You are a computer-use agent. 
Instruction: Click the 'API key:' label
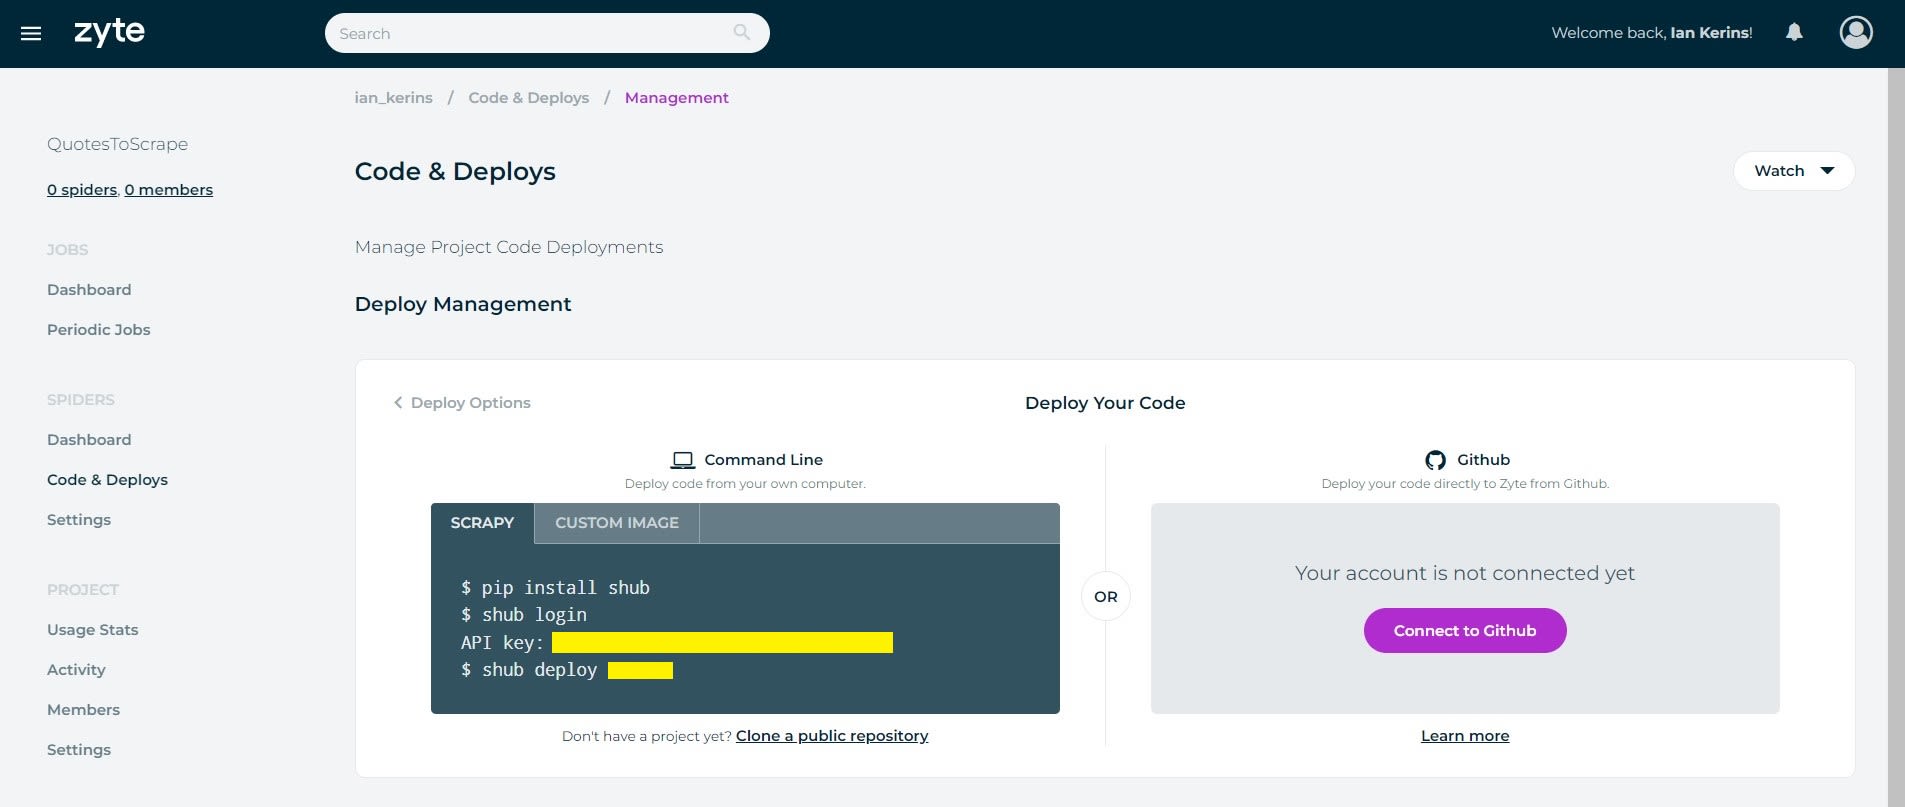click(502, 643)
